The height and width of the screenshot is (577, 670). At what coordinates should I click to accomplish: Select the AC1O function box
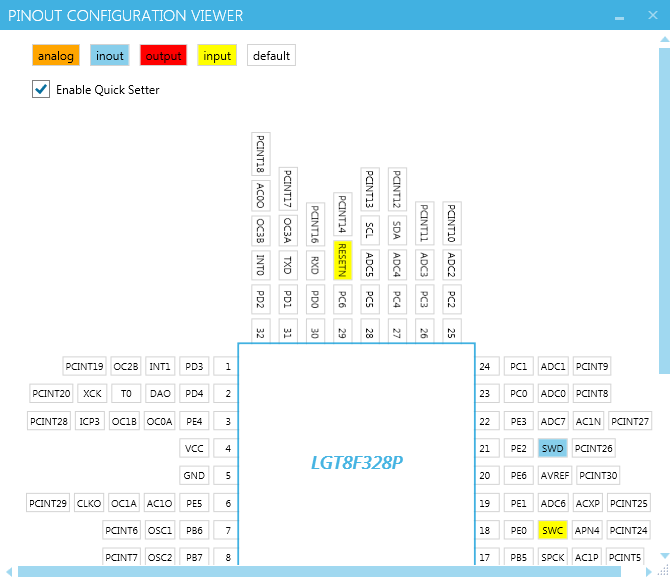click(159, 503)
